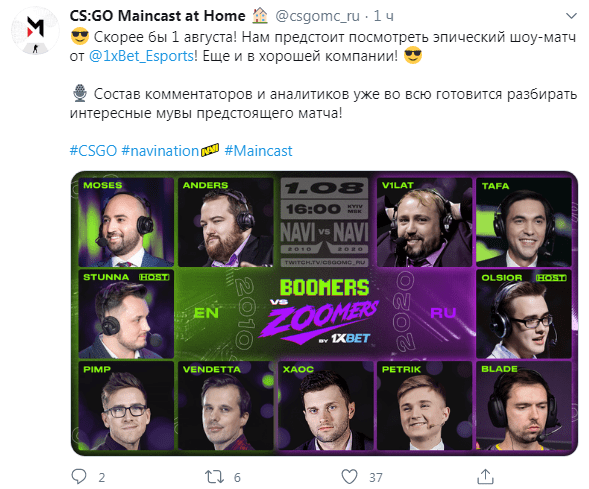
Task: Click the OLSIOR host portrait
Action: [x=524, y=314]
